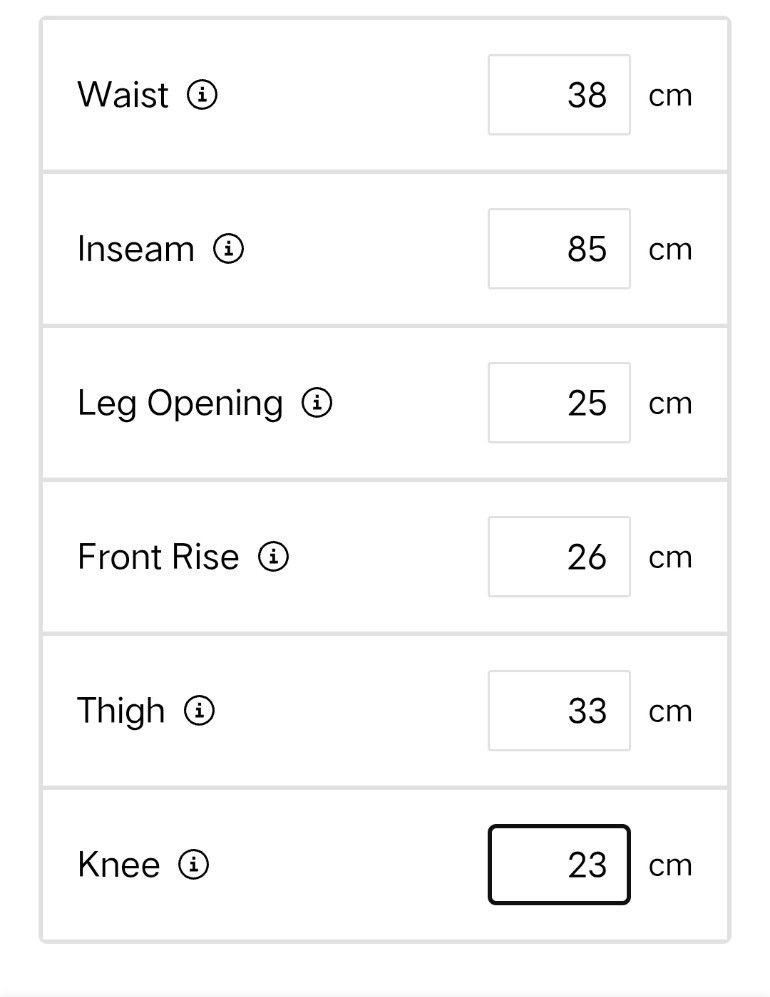770x997 pixels.
Task: Click the Front Rise input showing 26
Action: click(559, 556)
